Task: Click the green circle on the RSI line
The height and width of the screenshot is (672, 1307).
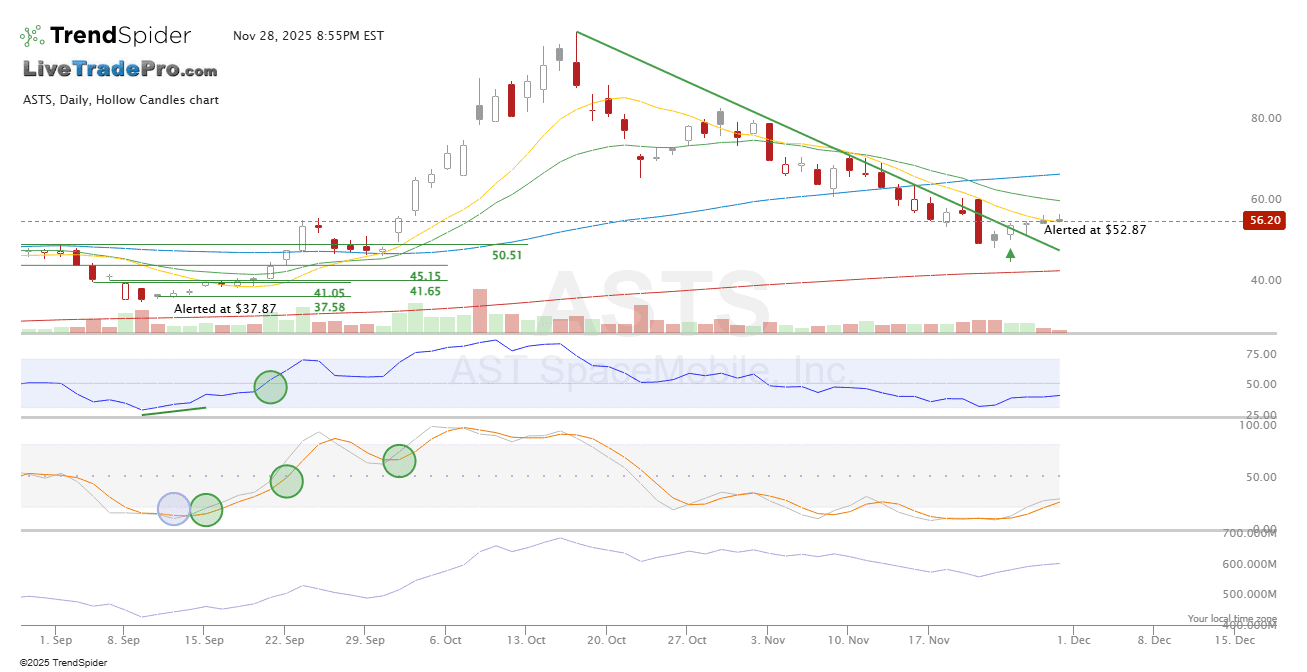Action: tap(270, 386)
